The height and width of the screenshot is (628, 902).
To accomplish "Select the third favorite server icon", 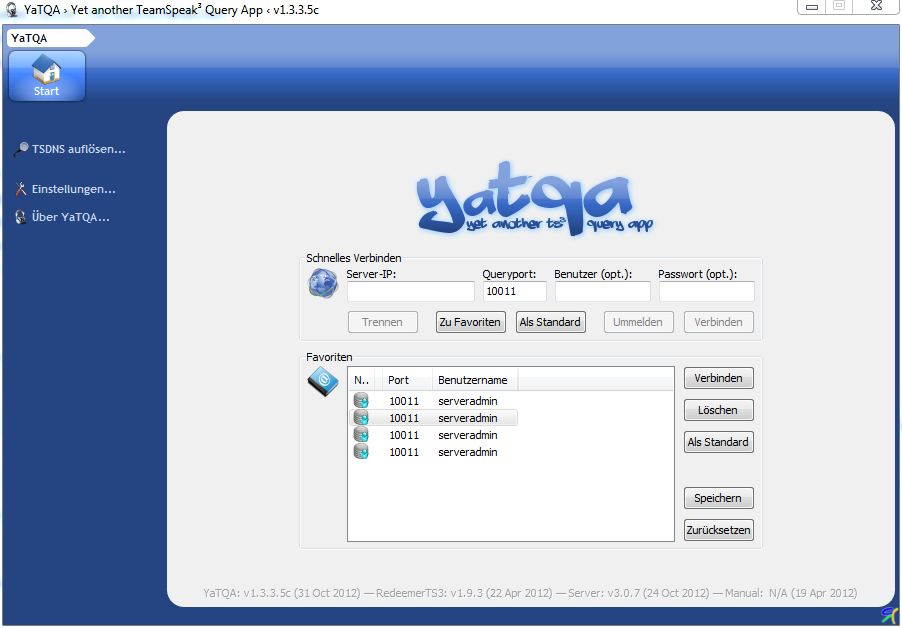I will click(361, 435).
